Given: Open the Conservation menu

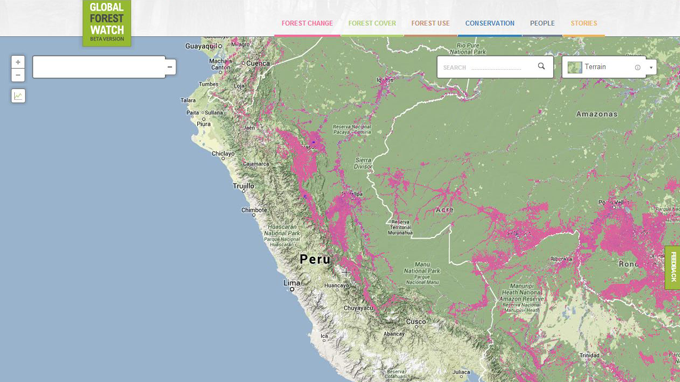Looking at the screenshot, I should tap(490, 23).
